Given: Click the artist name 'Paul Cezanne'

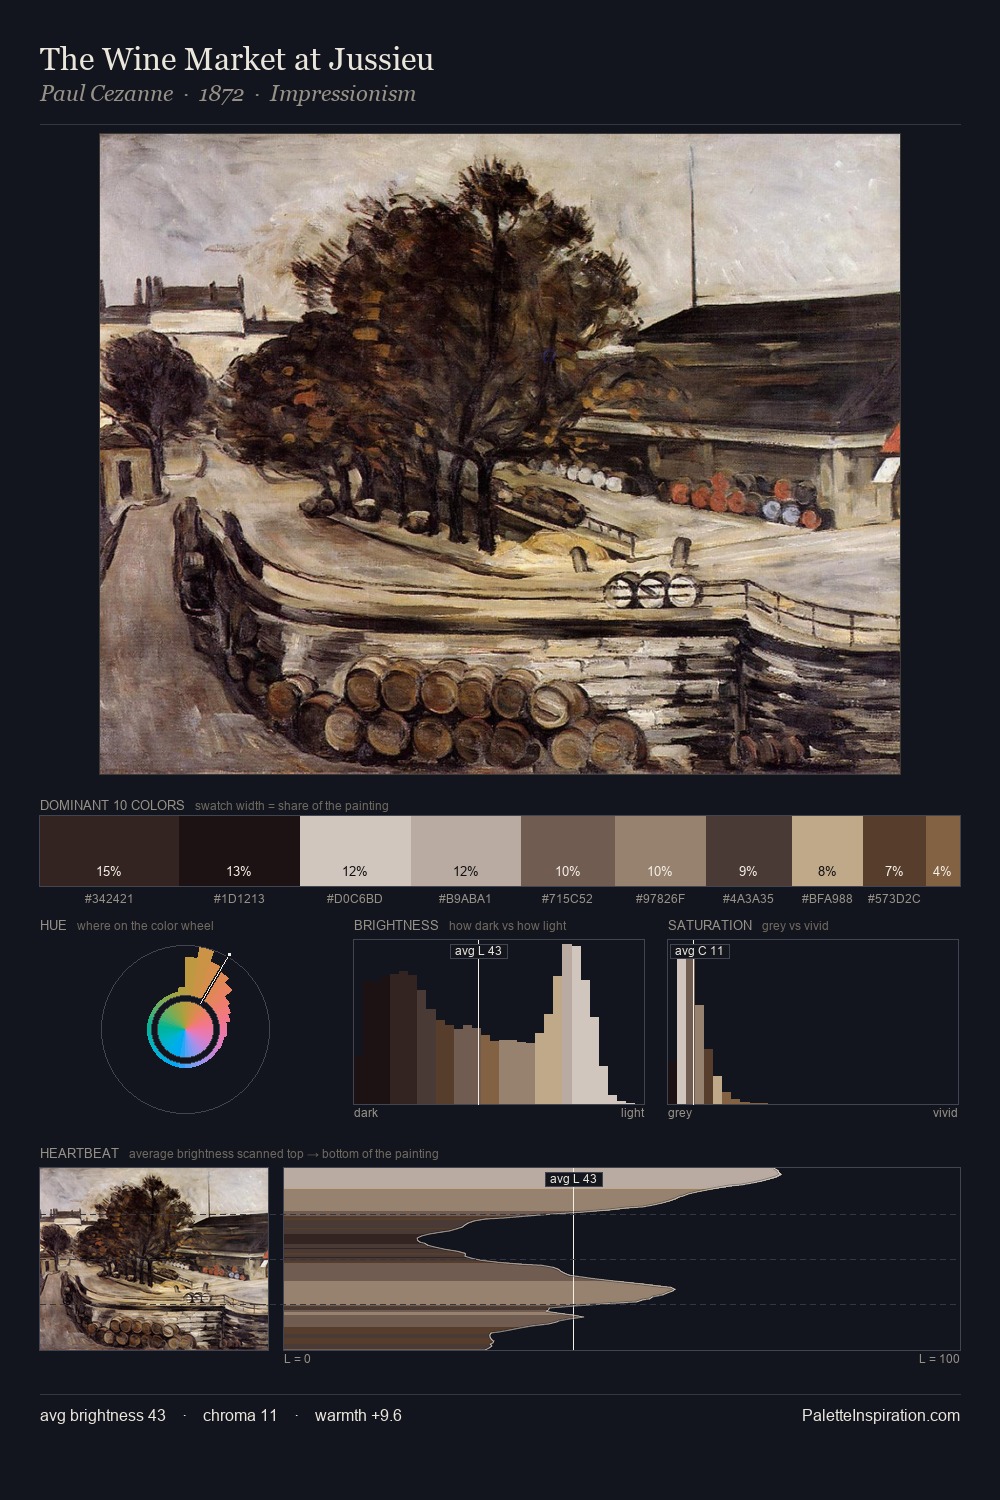Looking at the screenshot, I should 106,94.
